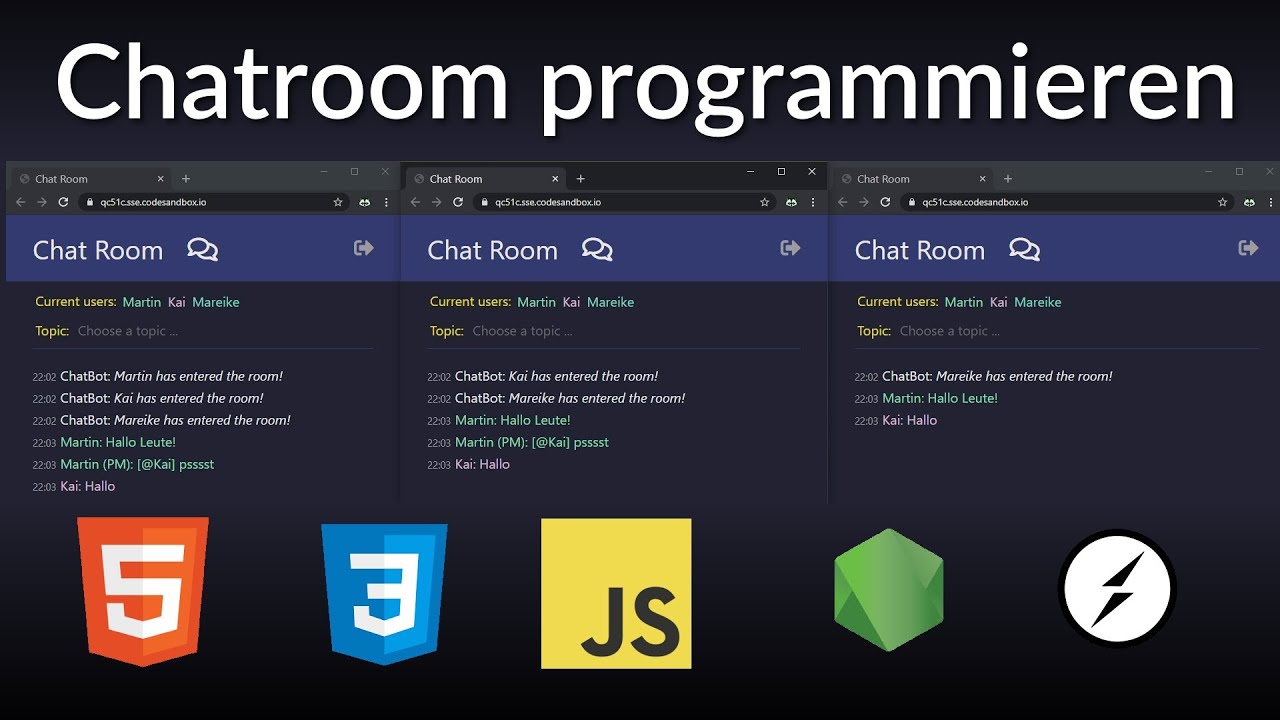Select user Kai in left window's user list

pos(177,302)
